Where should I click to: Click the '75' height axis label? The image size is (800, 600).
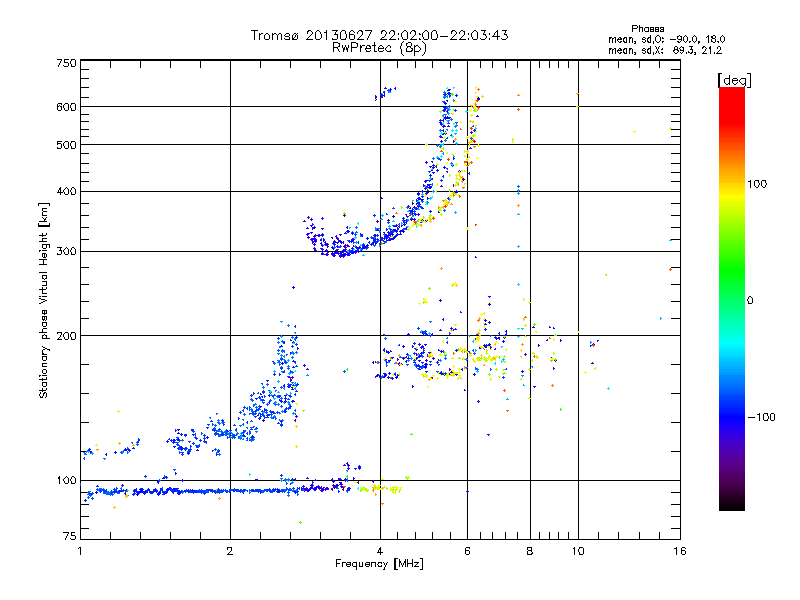(x=70, y=536)
